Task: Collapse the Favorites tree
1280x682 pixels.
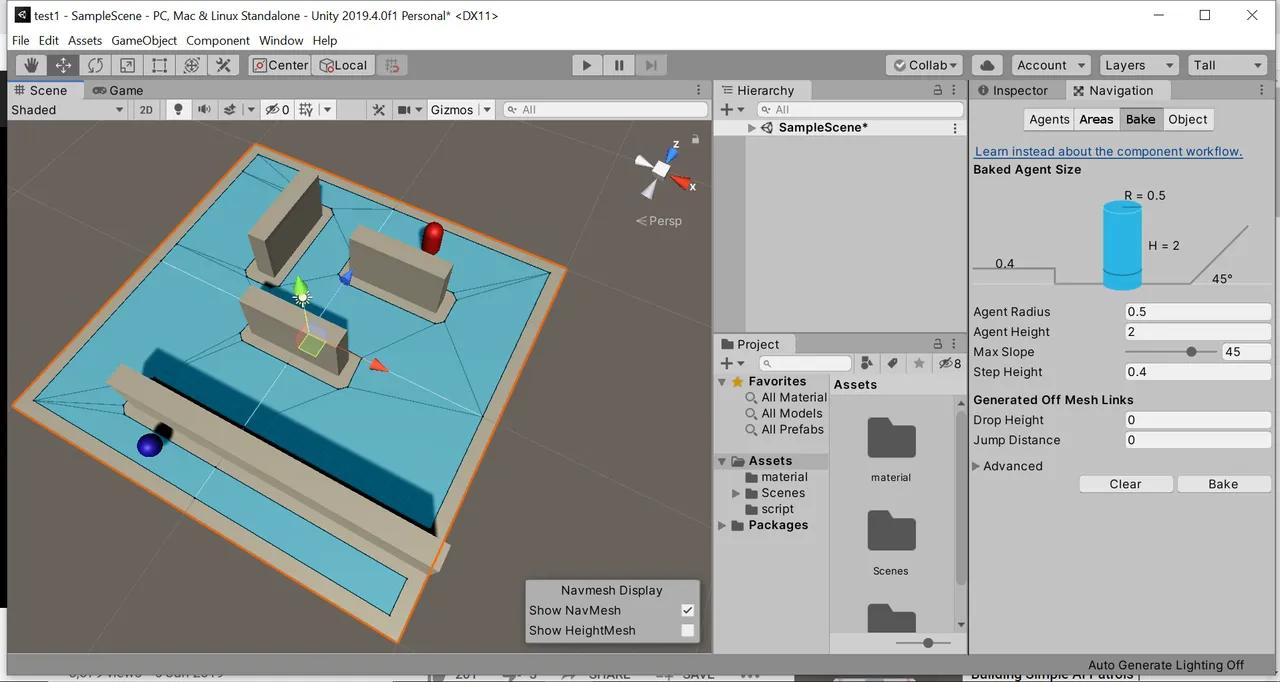Action: (x=722, y=382)
